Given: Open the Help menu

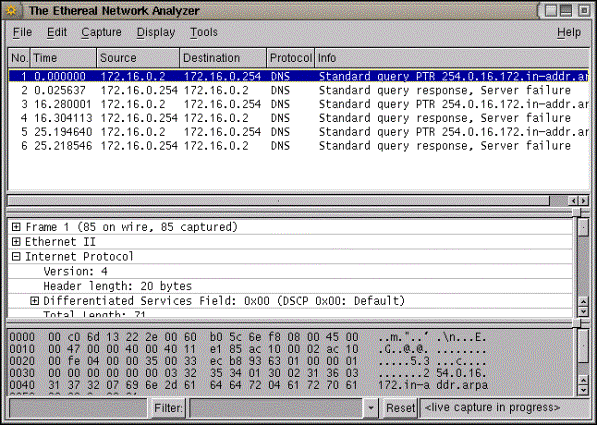Looking at the screenshot, I should [569, 32].
